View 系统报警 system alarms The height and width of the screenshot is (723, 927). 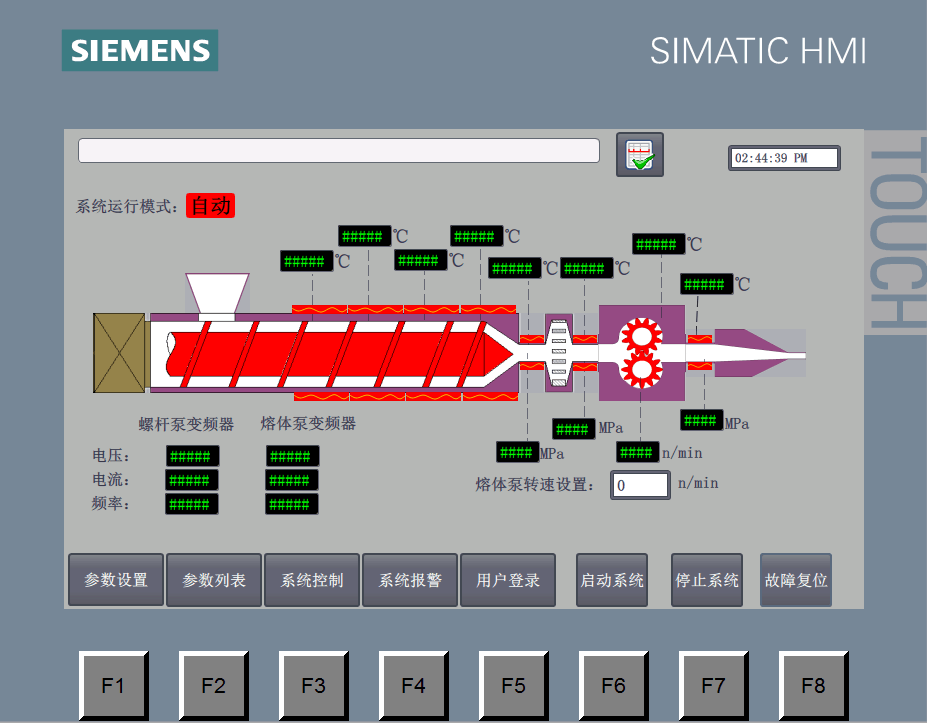[409, 580]
